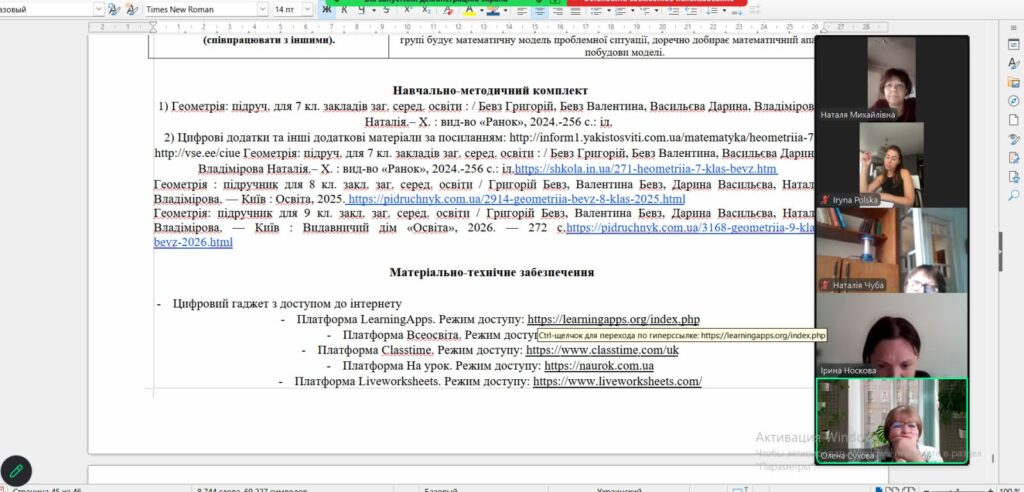Open Style Inspector sidebar deck

coord(1014,139)
